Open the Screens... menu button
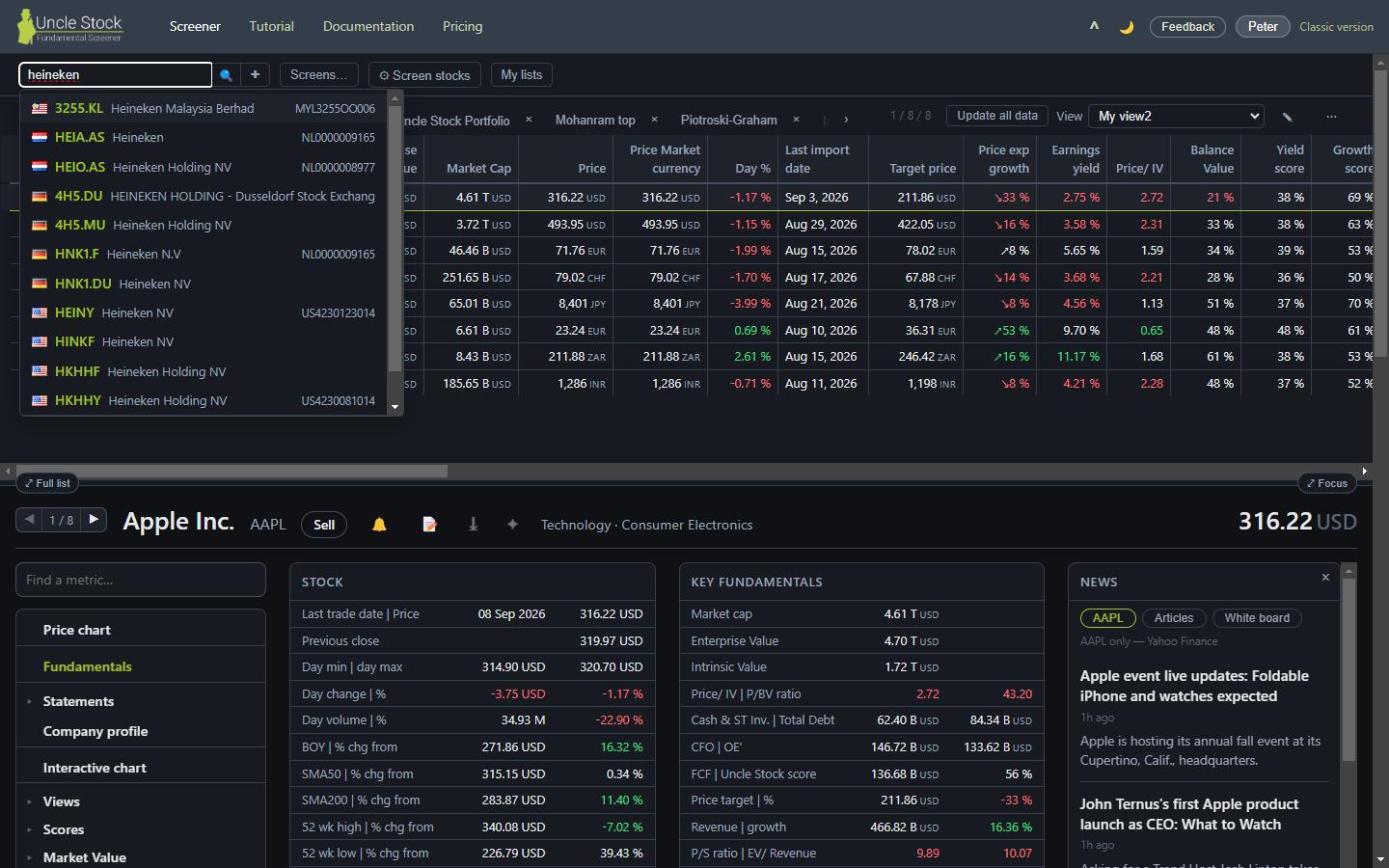This screenshot has height=868, width=1389. coord(319,75)
